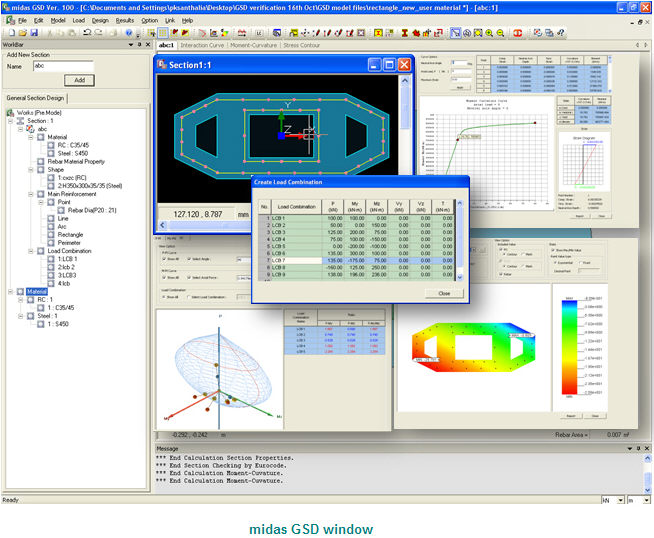Image resolution: width=654 pixels, height=538 pixels.
Task: Click the yellow I-section shape icon
Action: tap(378, 33)
